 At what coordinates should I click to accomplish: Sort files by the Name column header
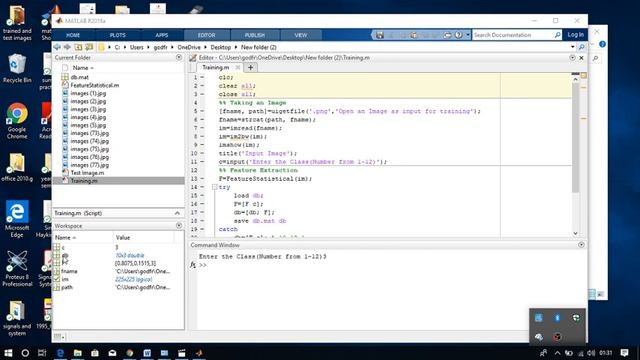click(x=83, y=68)
